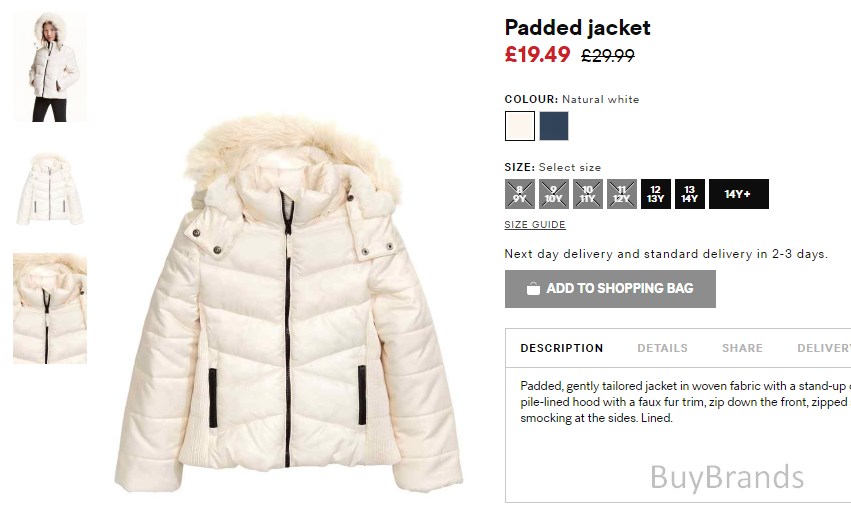Open the close-up hood detail thumbnail
The width and height of the screenshot is (851, 517).
[50, 308]
